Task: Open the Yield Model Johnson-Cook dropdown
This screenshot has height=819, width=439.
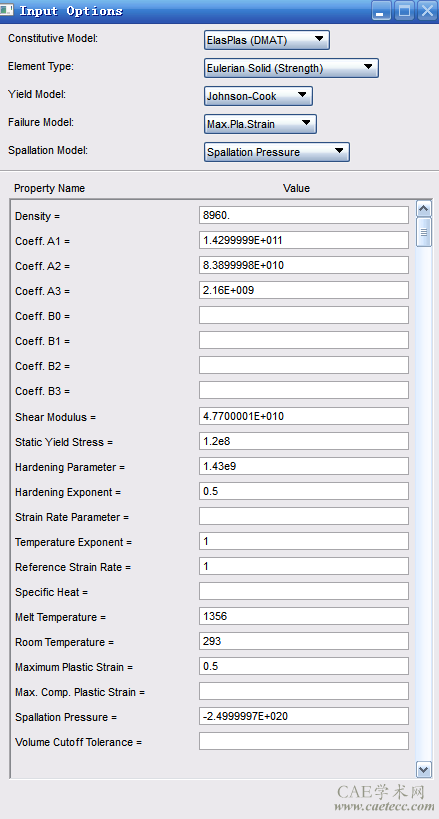Action: tap(258, 96)
